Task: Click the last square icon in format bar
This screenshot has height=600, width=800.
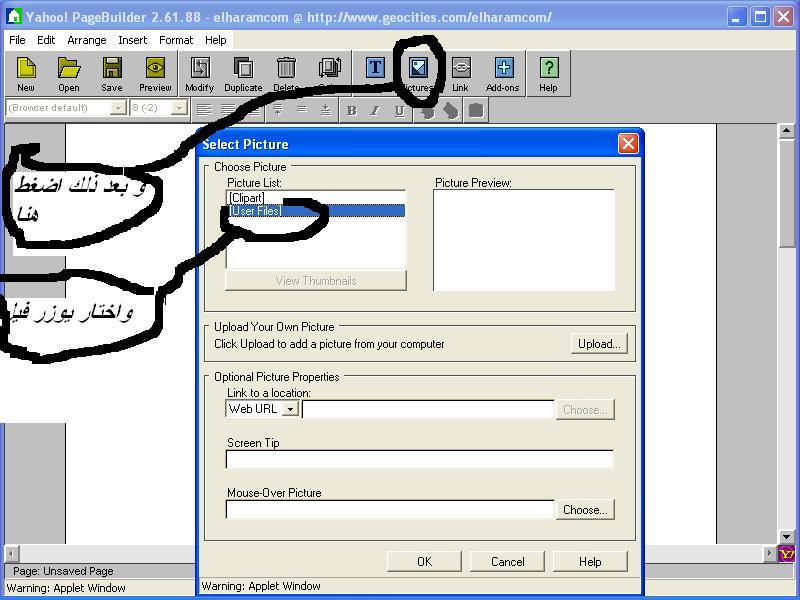Action: tap(476, 110)
